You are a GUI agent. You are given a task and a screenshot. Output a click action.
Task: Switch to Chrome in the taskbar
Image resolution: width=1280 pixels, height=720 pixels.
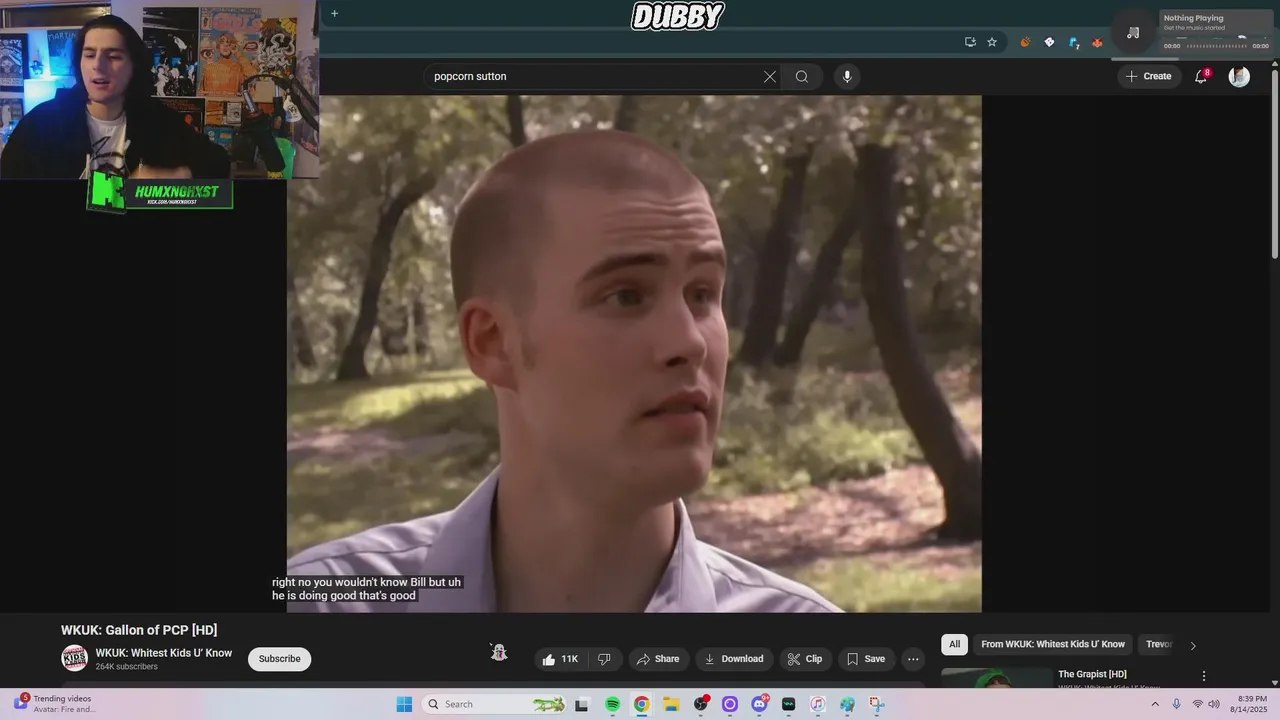pos(641,704)
